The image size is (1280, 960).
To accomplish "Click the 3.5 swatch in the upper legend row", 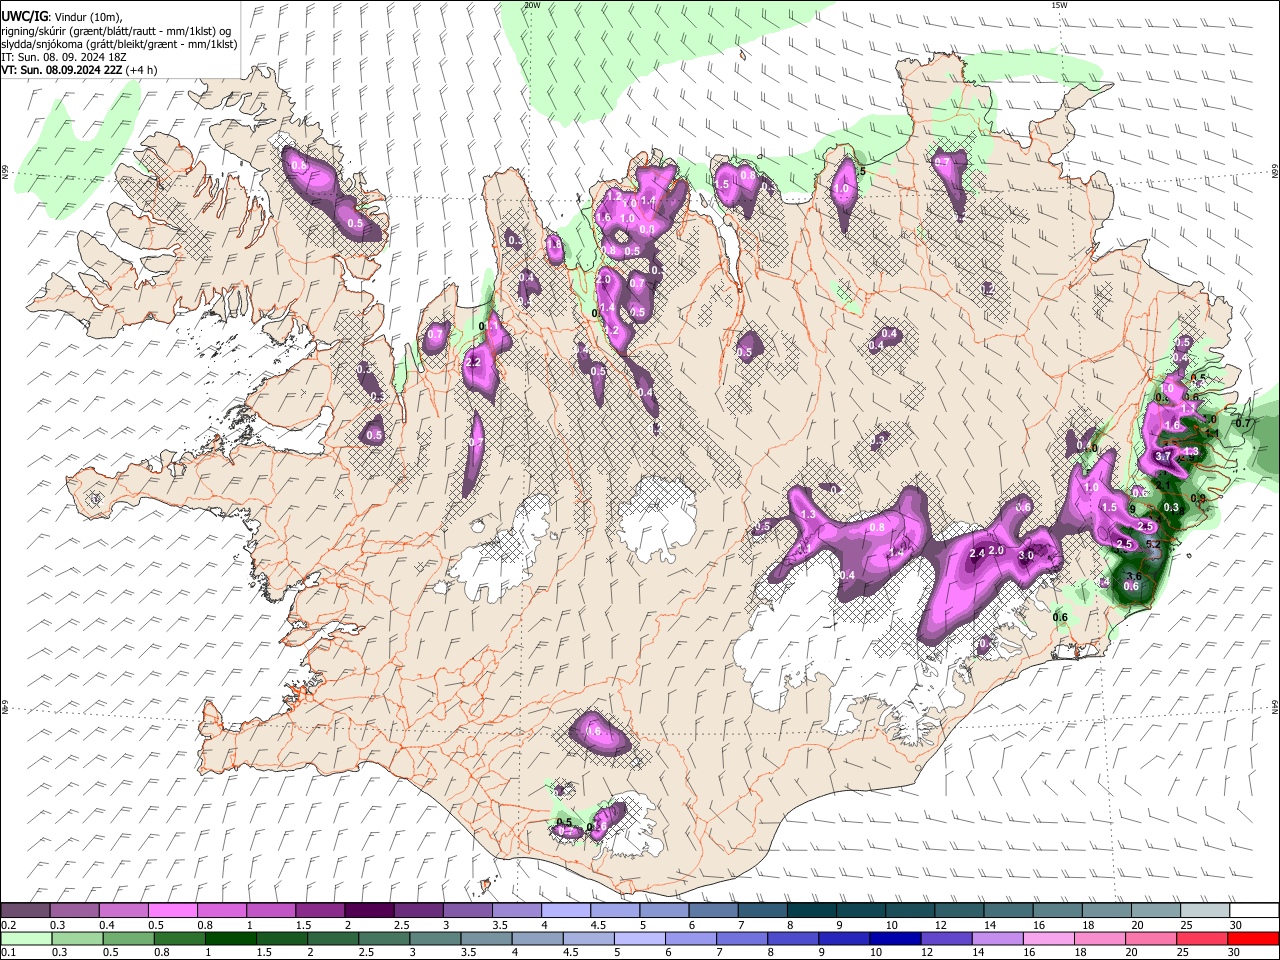I will point(516,910).
